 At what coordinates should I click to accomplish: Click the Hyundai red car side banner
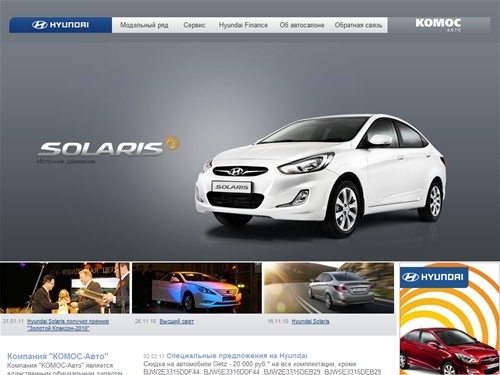pos(450,319)
